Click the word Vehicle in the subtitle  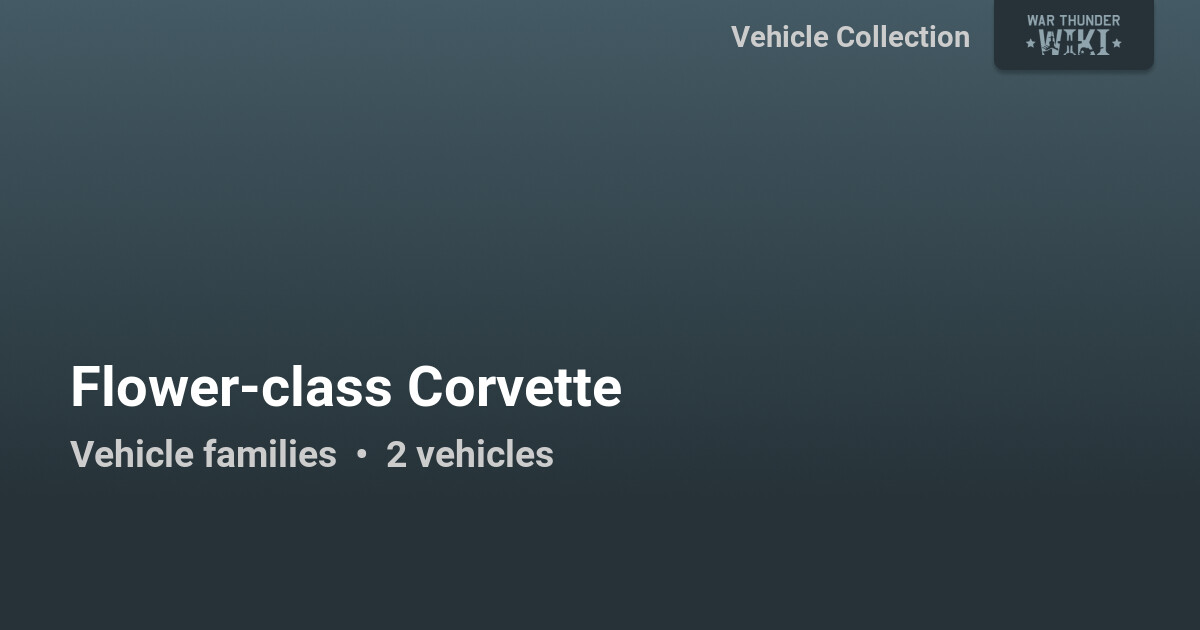(132, 454)
